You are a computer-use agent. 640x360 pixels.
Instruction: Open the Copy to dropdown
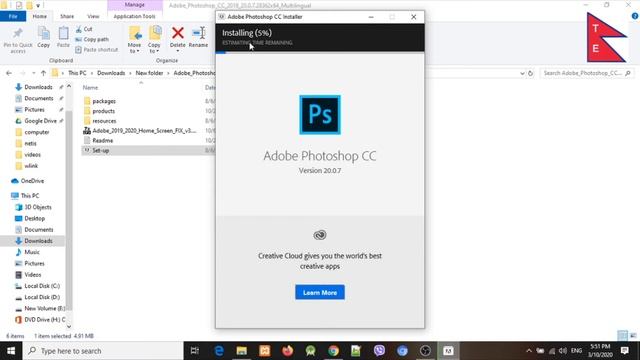154,40
